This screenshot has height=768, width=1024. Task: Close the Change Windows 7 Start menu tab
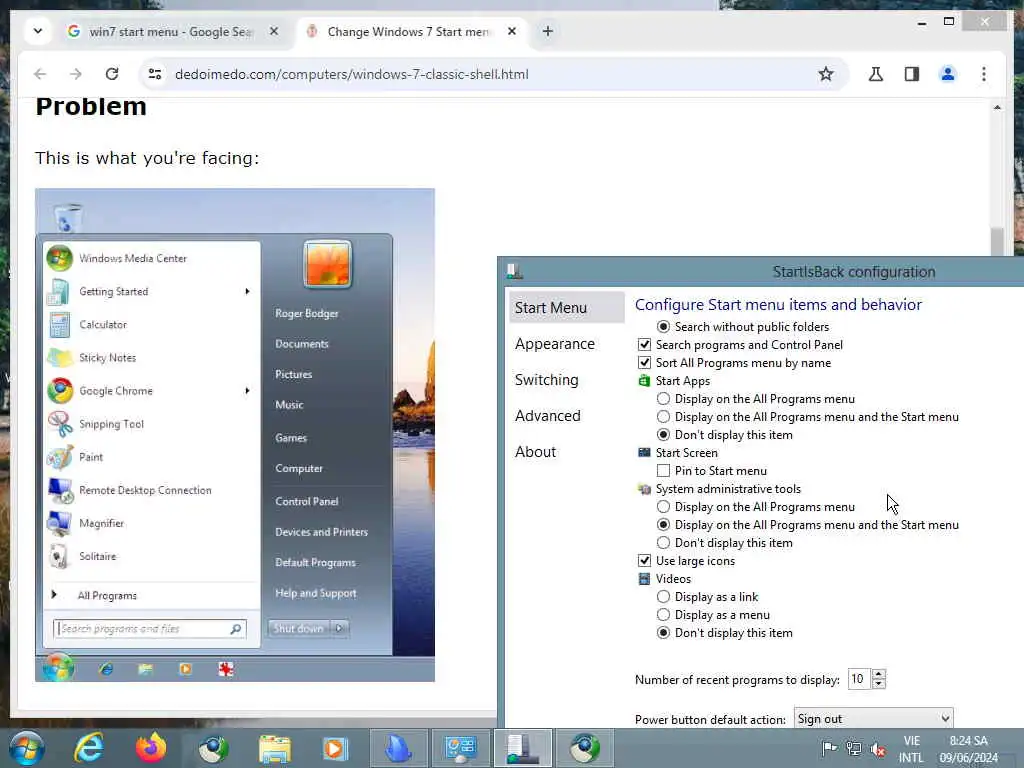512,31
